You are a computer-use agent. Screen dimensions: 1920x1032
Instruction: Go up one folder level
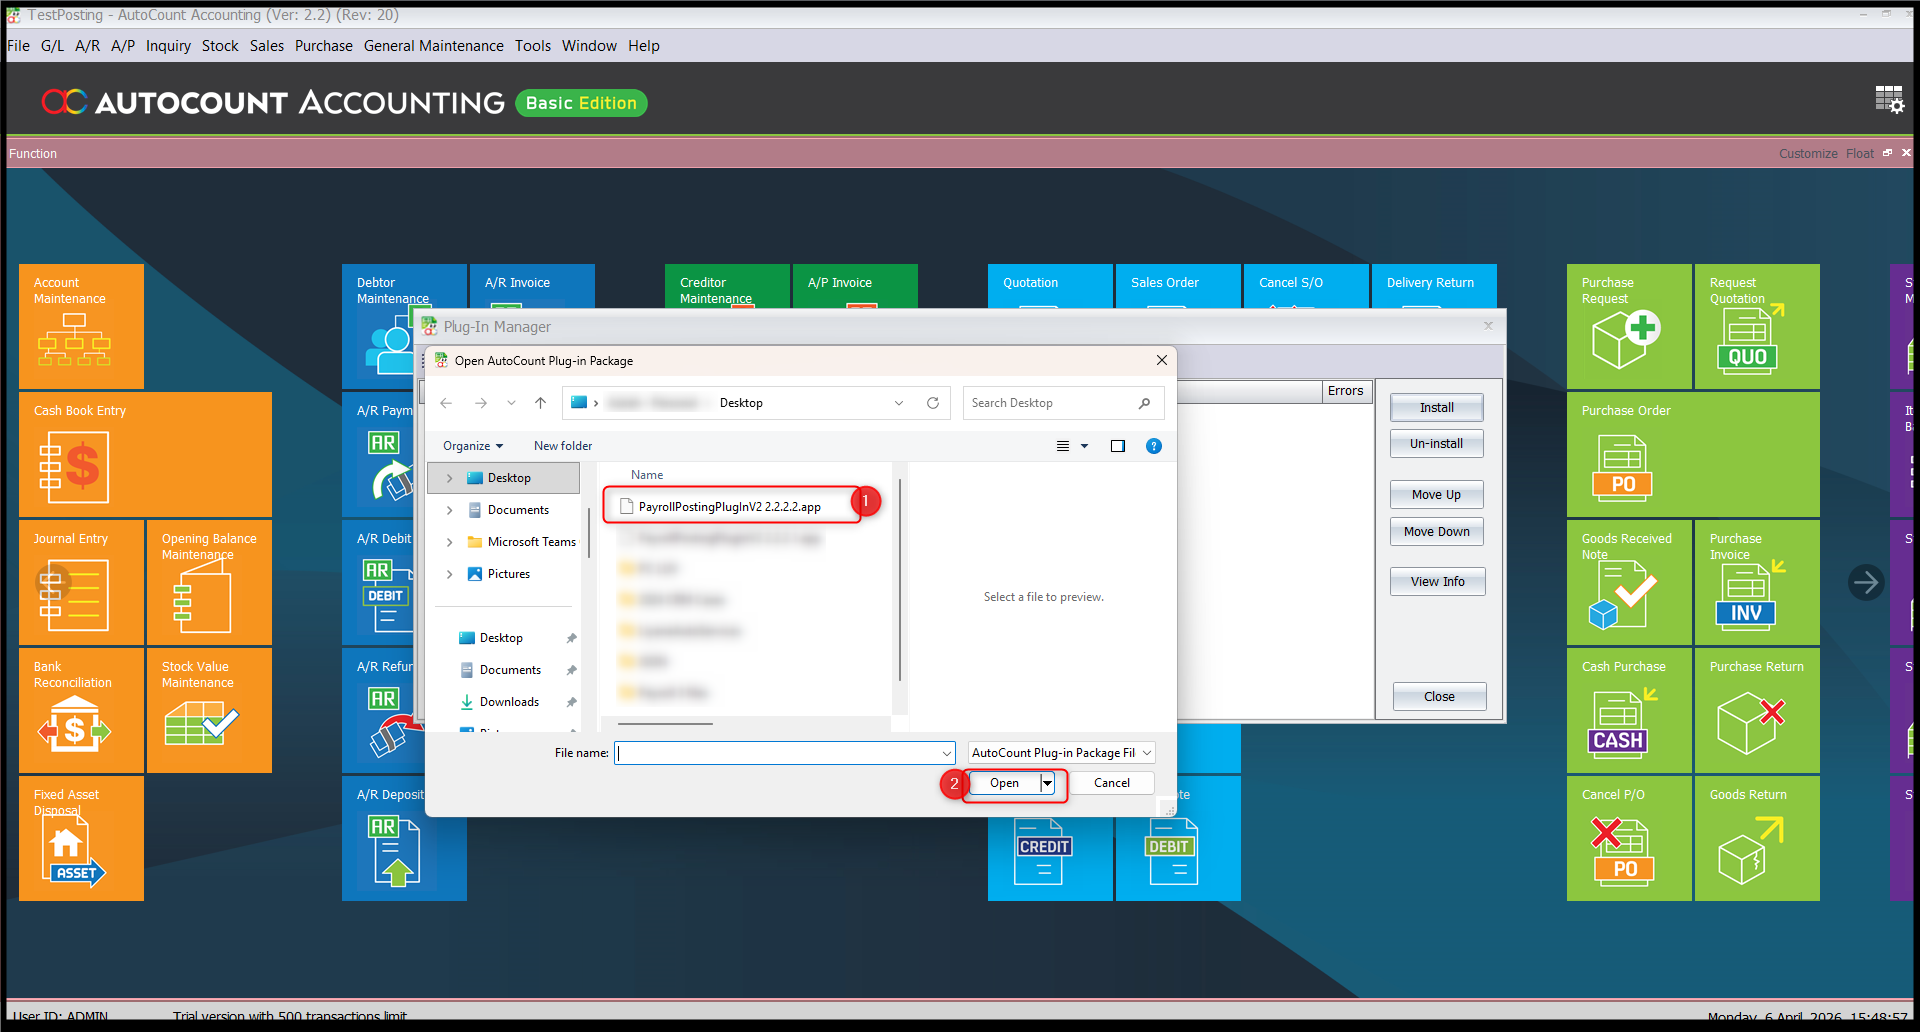click(x=540, y=403)
